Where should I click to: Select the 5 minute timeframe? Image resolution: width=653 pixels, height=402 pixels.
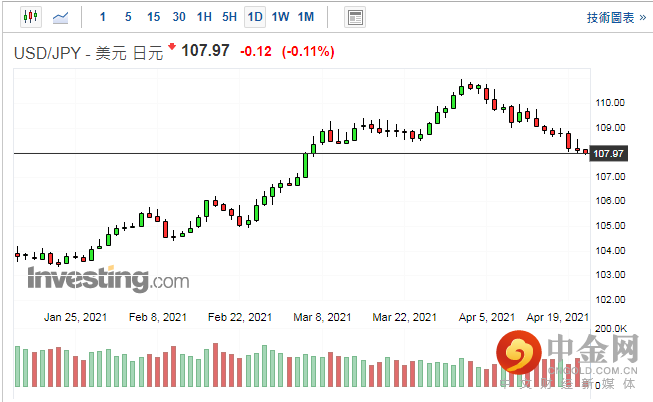pyautogui.click(x=128, y=17)
